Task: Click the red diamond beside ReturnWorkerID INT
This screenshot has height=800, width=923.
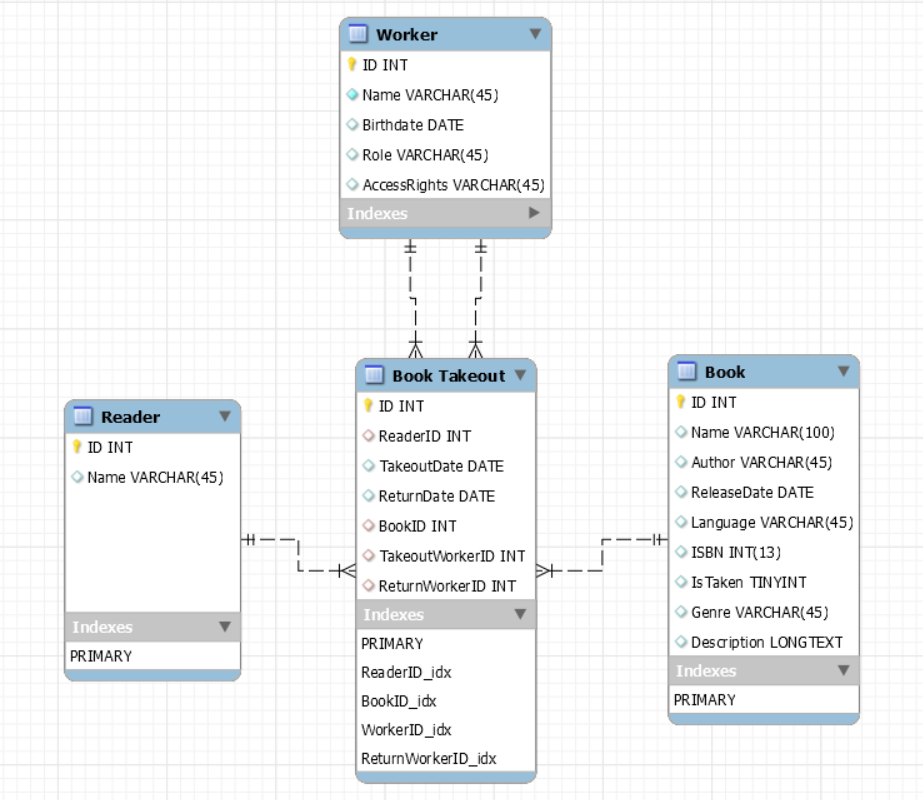Action: coord(367,586)
